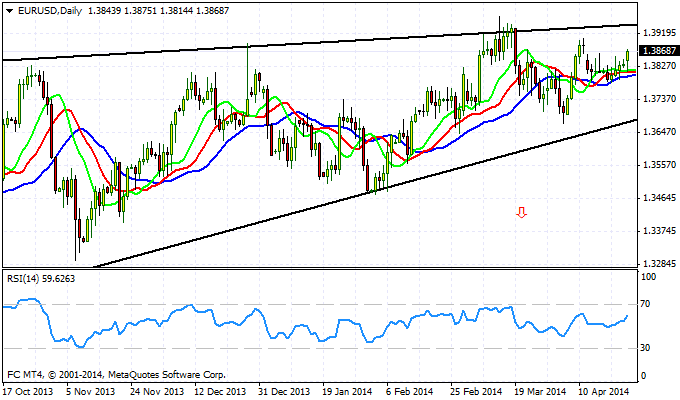
Task: Click price axis value 1.34645
Action: tap(659, 197)
